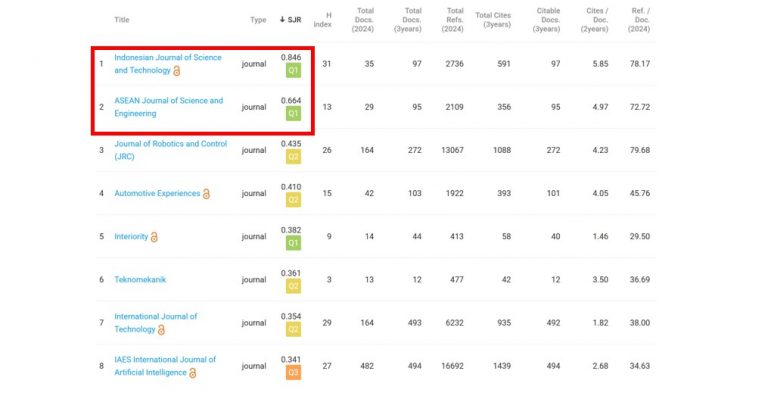768x399 pixels.
Task: Select ref per doc value 78.17
Action: click(x=640, y=64)
